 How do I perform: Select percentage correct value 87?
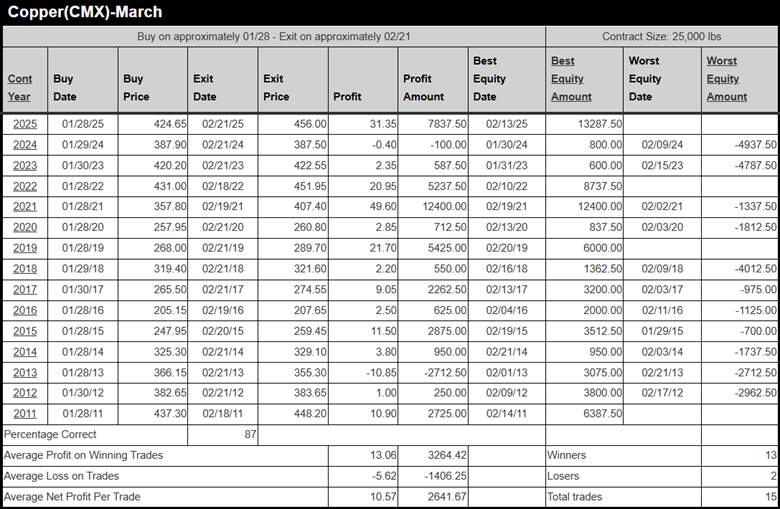click(223, 434)
